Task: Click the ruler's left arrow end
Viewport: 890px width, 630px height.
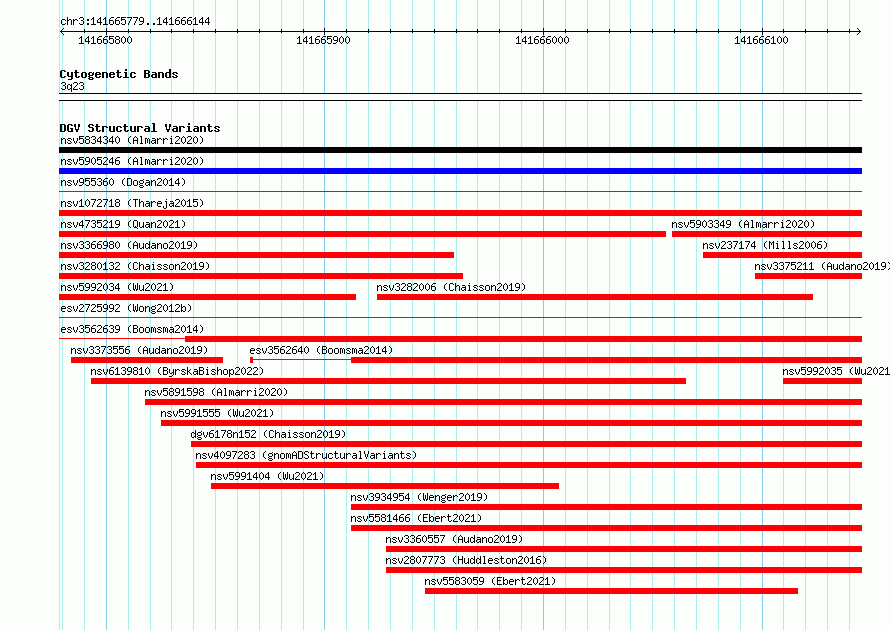Action: point(62,31)
